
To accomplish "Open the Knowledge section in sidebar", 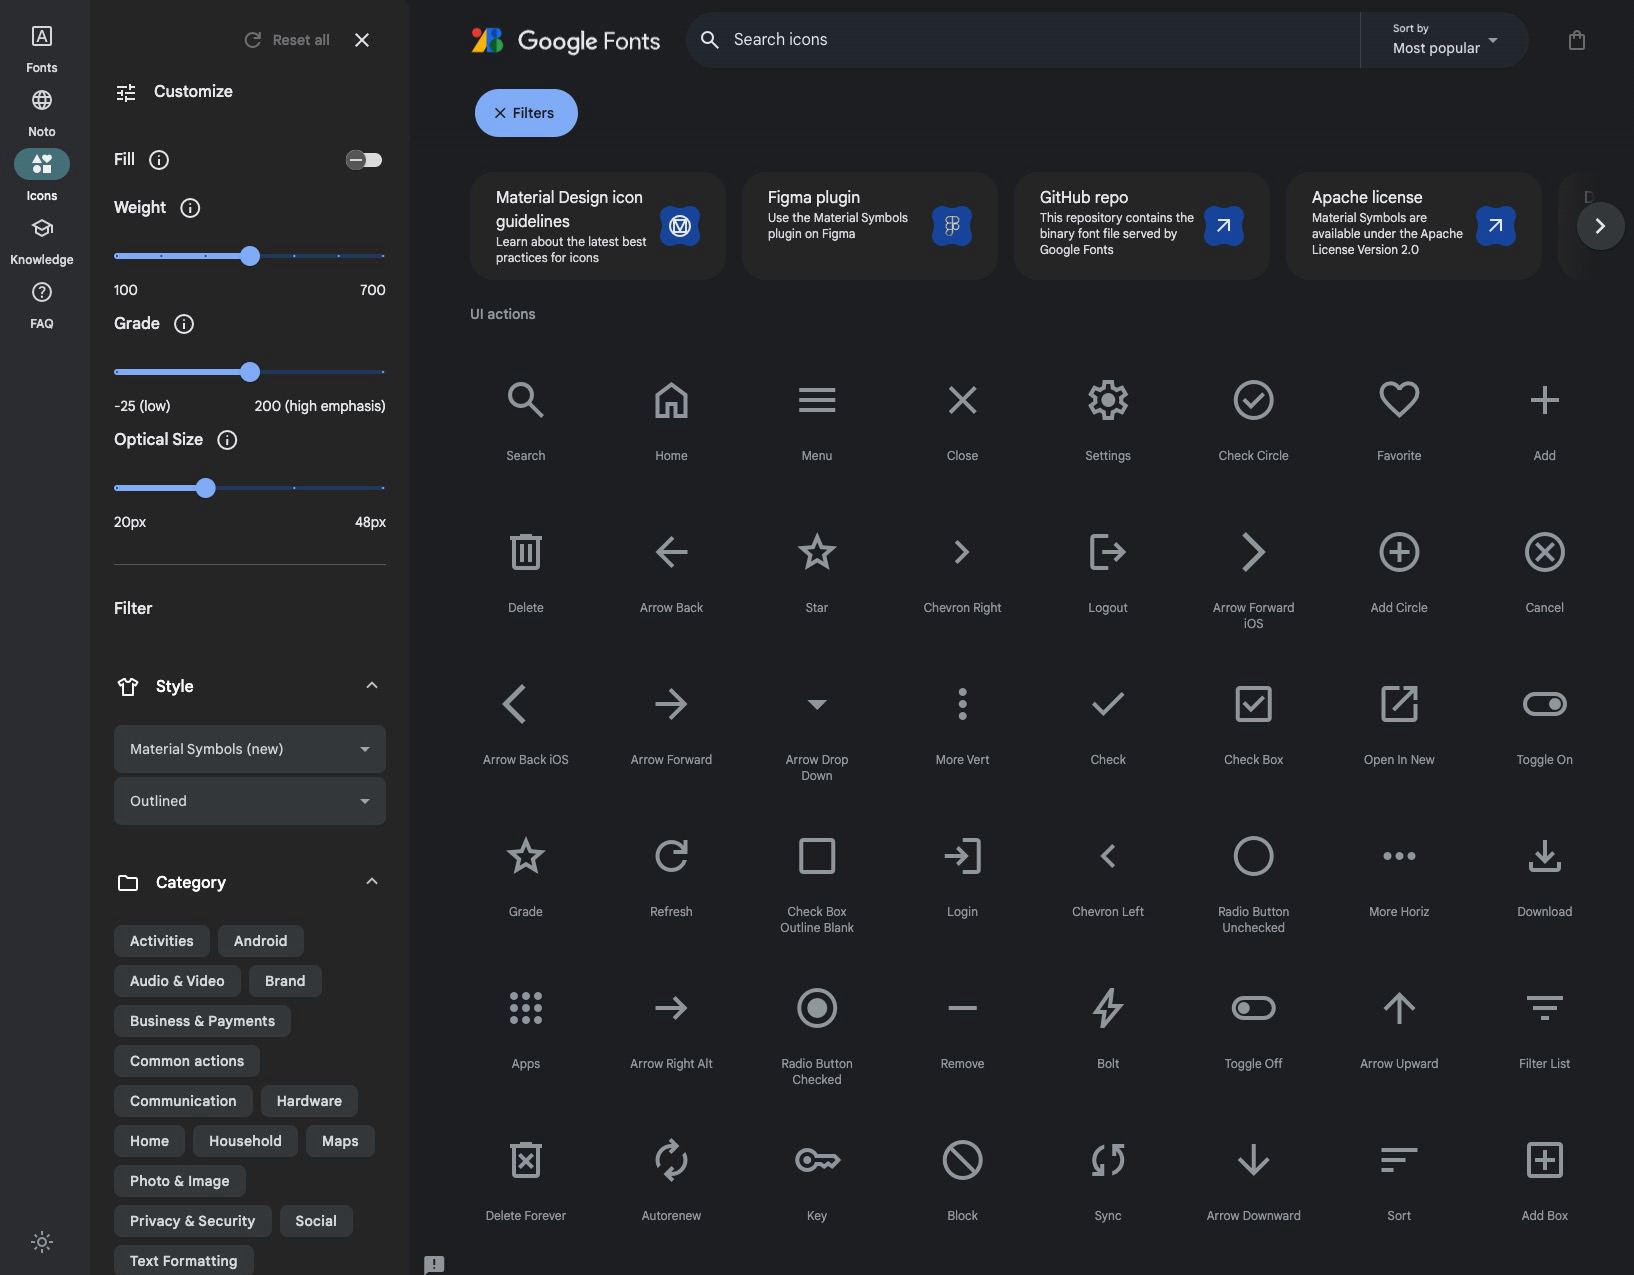I will tap(42, 240).
